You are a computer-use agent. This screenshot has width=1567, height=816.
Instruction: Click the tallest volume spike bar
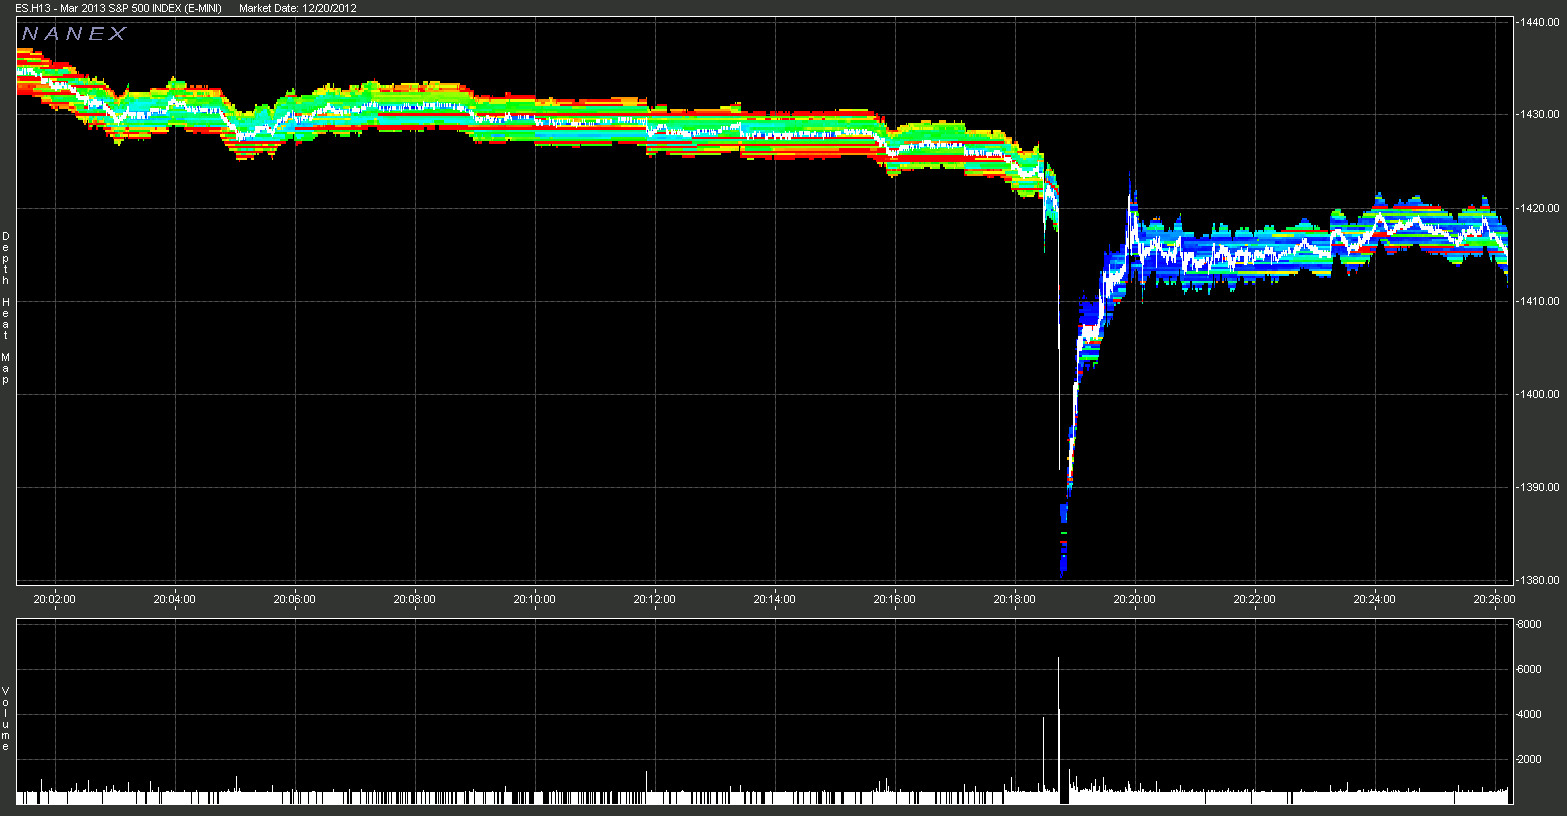(x=1058, y=725)
